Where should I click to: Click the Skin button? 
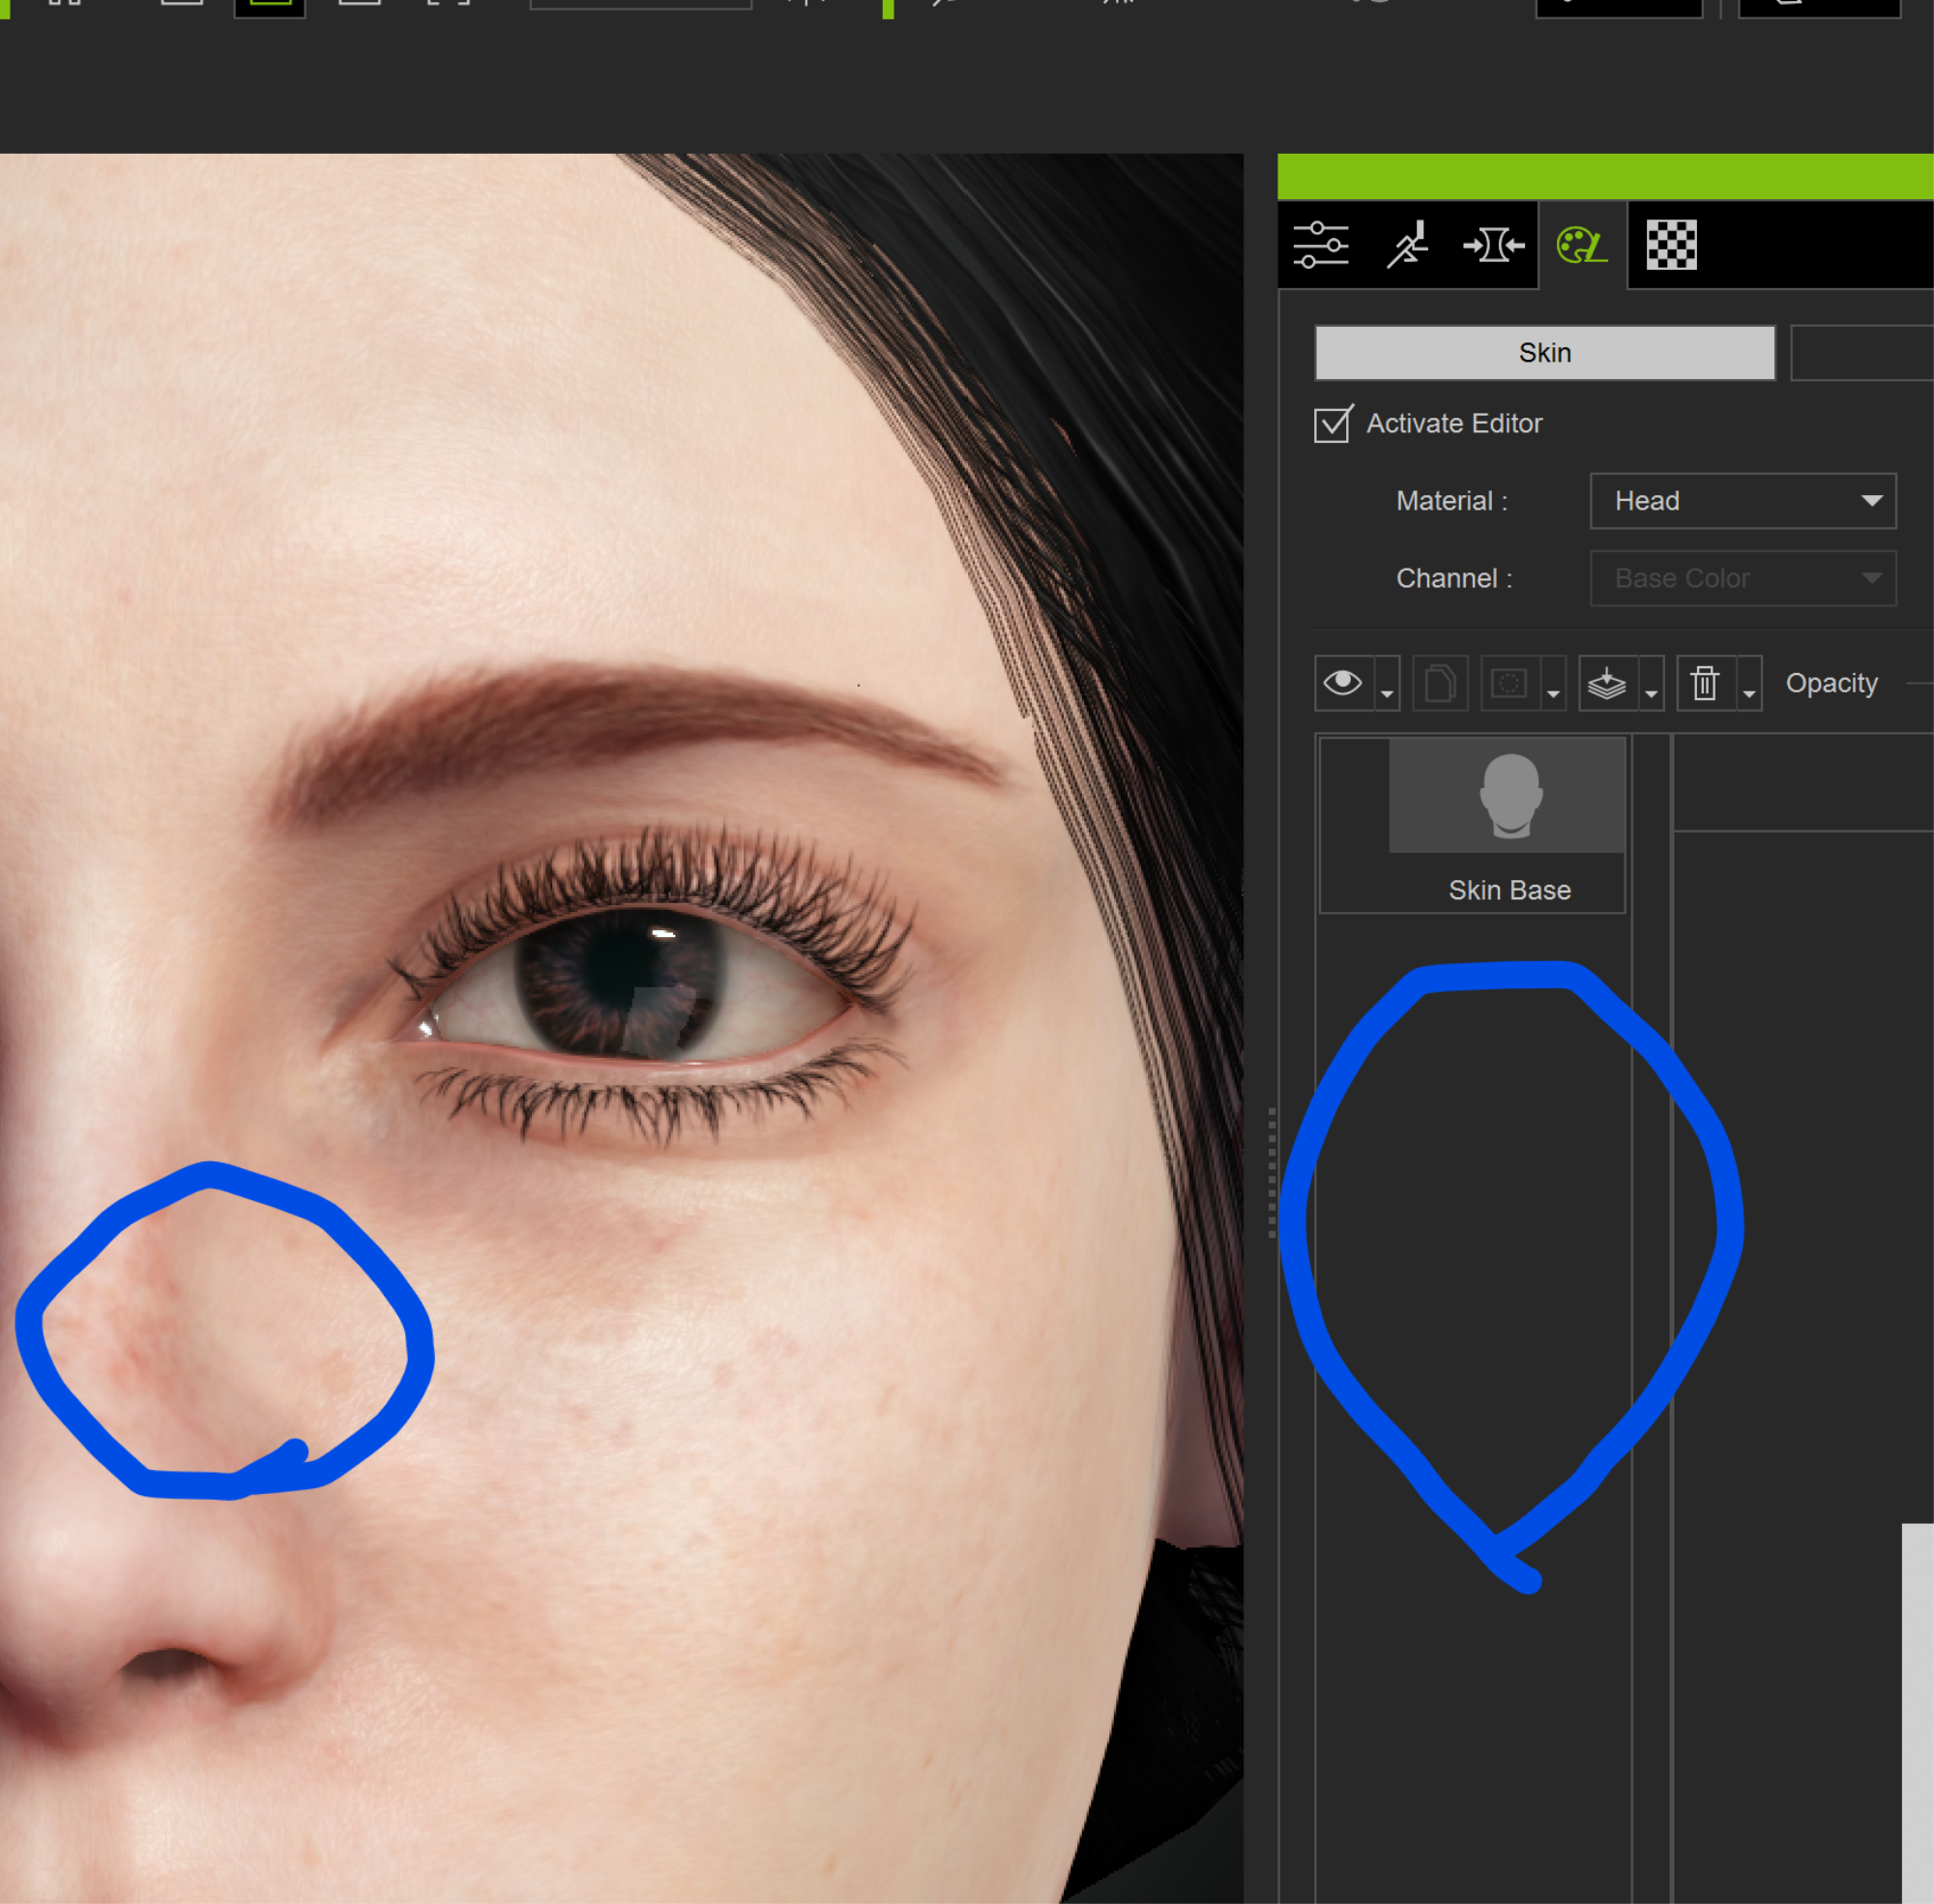click(x=1544, y=353)
